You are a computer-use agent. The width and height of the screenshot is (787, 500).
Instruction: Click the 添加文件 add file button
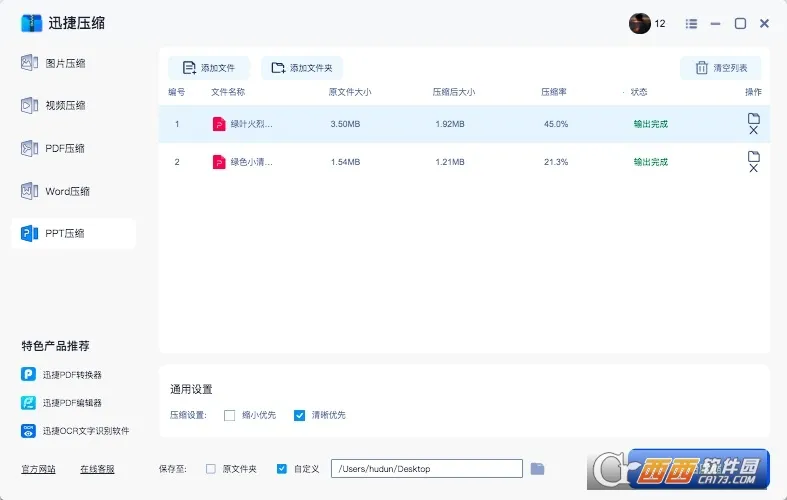209,68
